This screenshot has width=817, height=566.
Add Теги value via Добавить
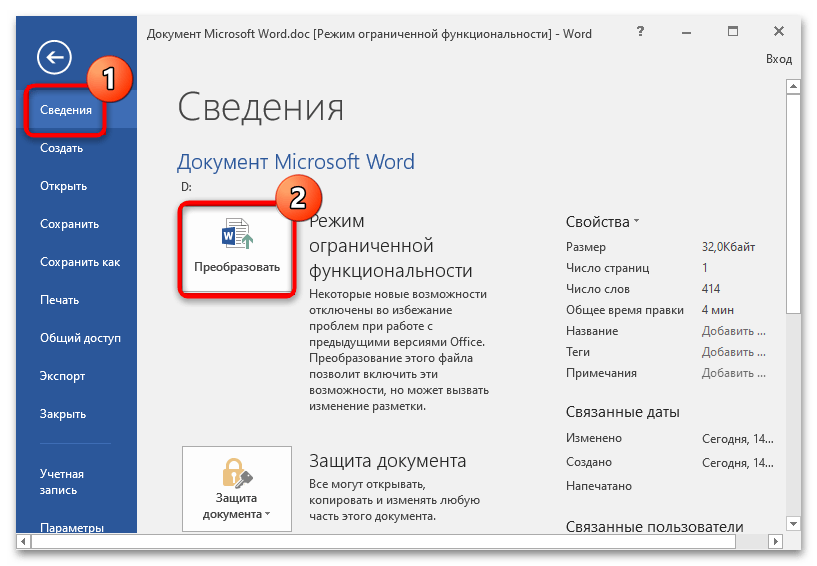tap(733, 352)
